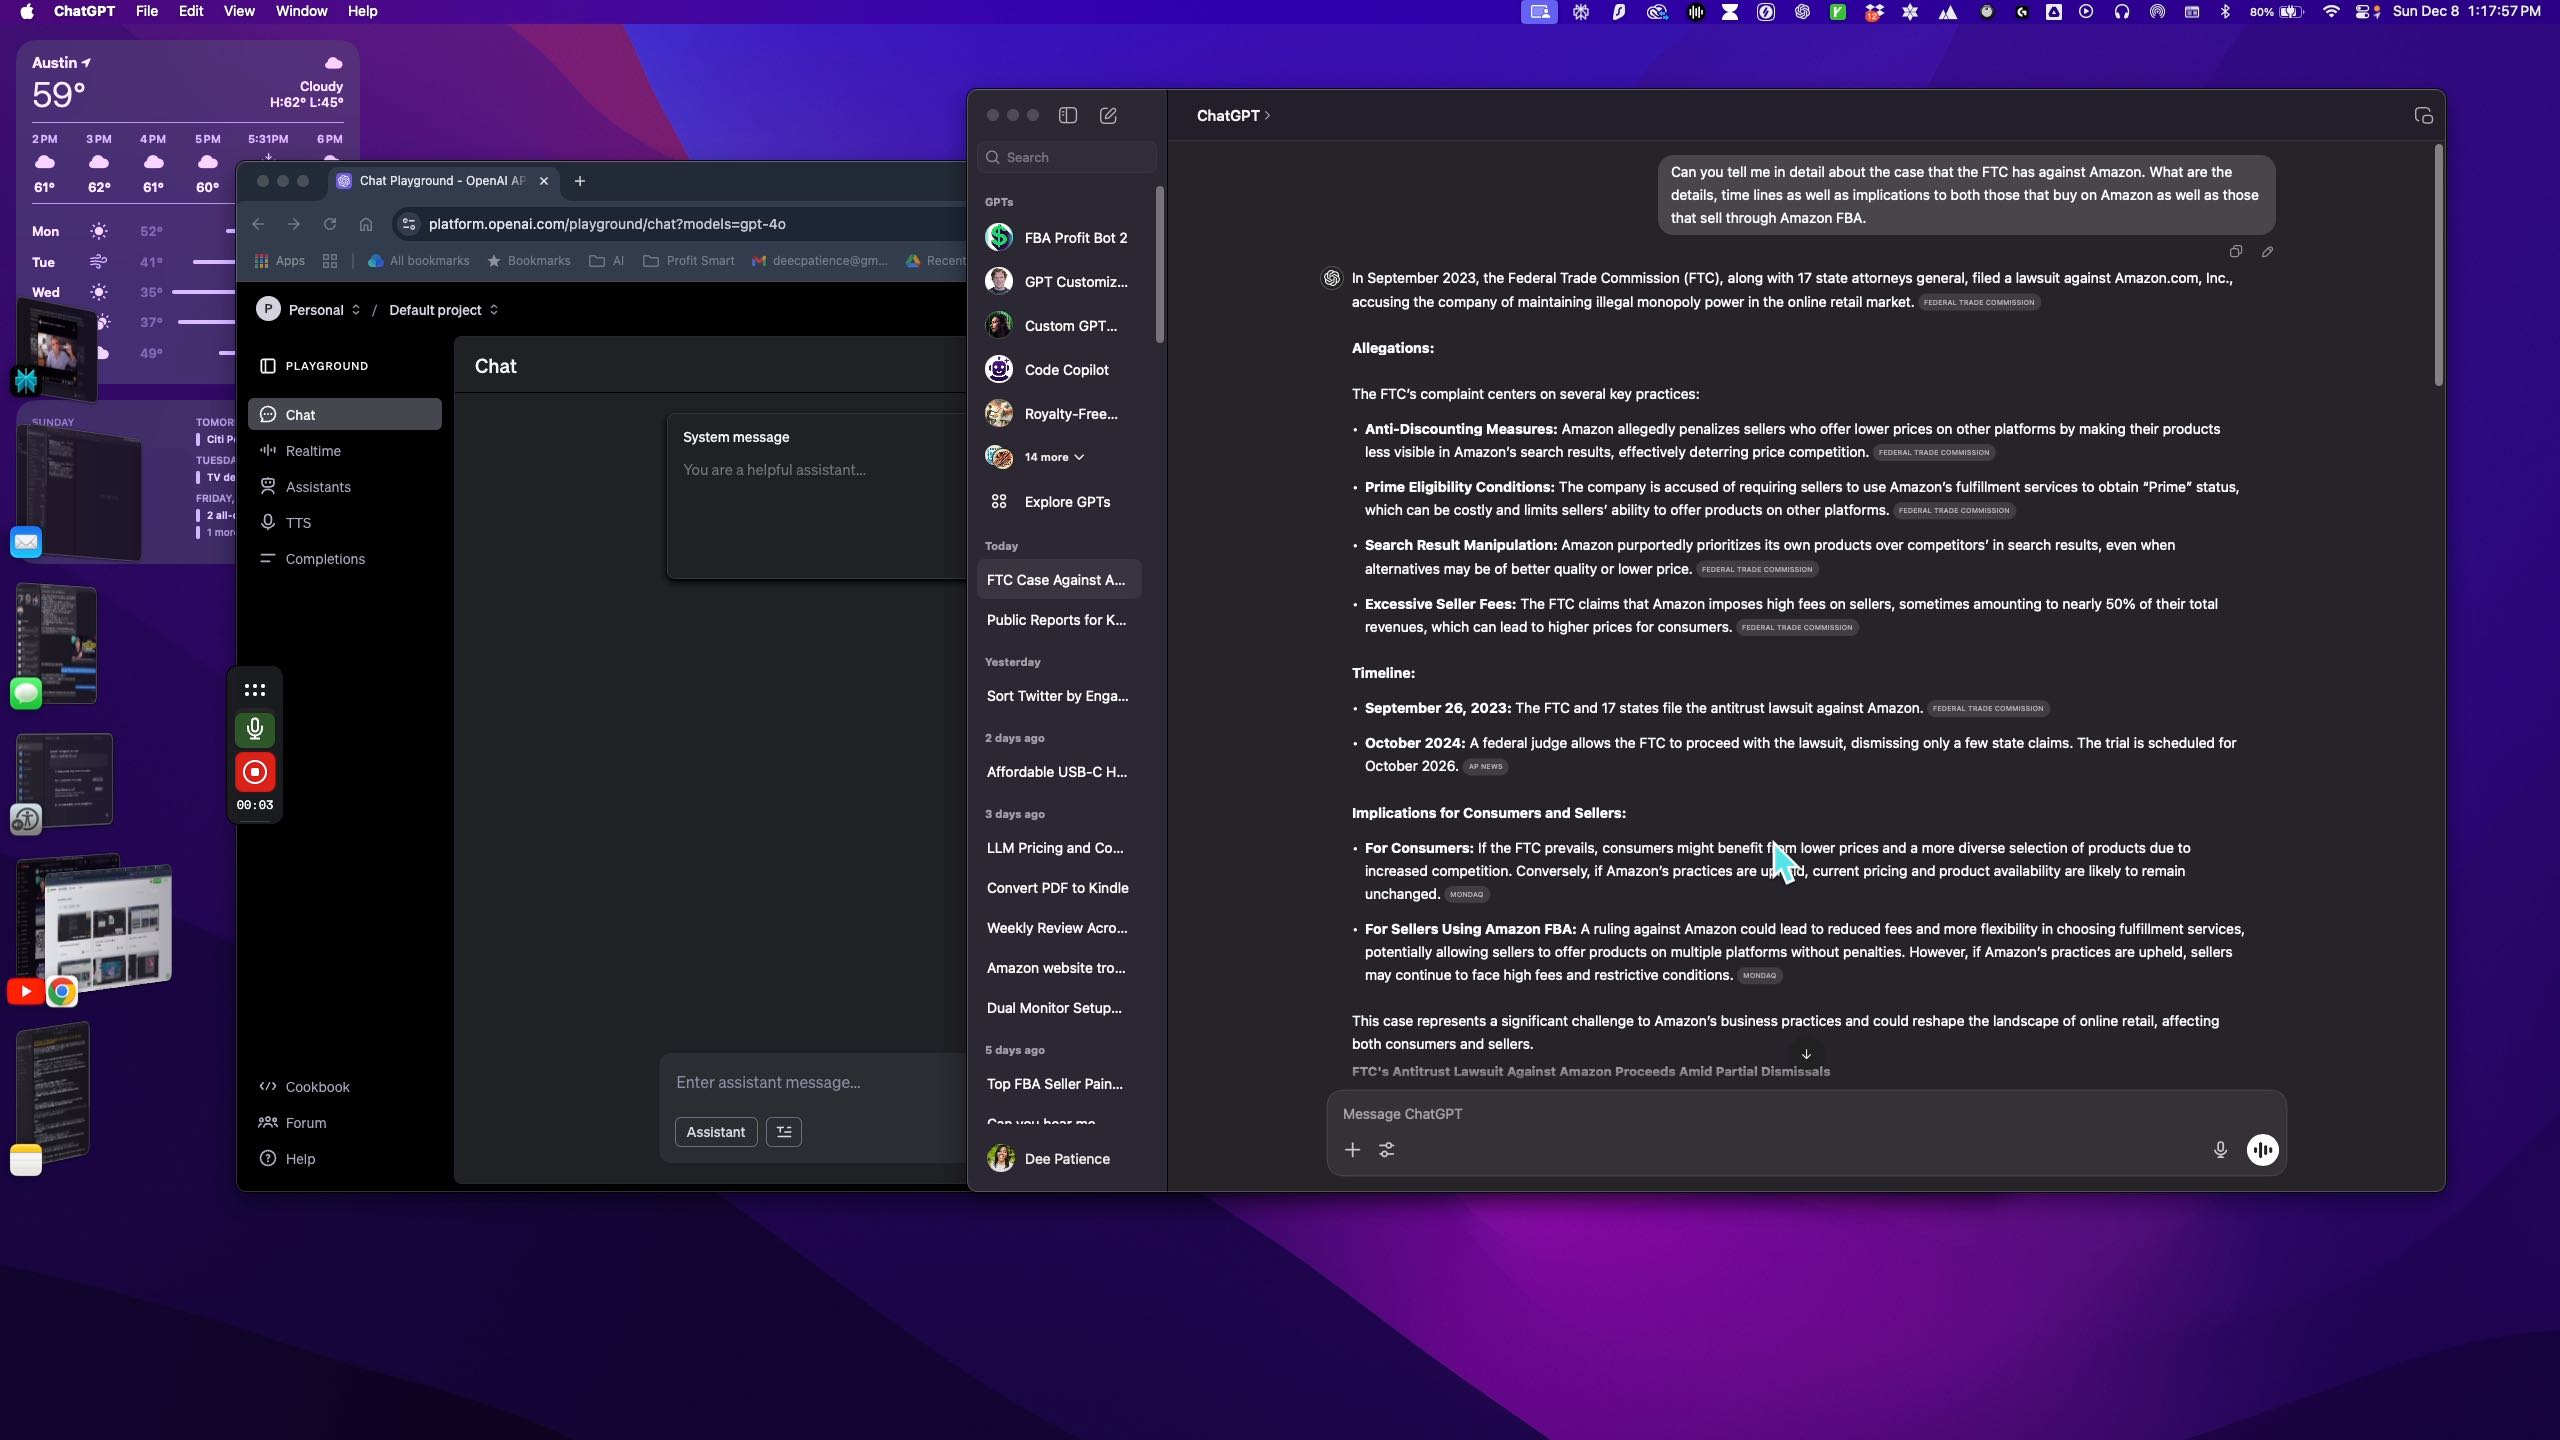Image resolution: width=2560 pixels, height=1440 pixels.
Task: Open the AP NEWS citation chip
Action: coord(1485,767)
